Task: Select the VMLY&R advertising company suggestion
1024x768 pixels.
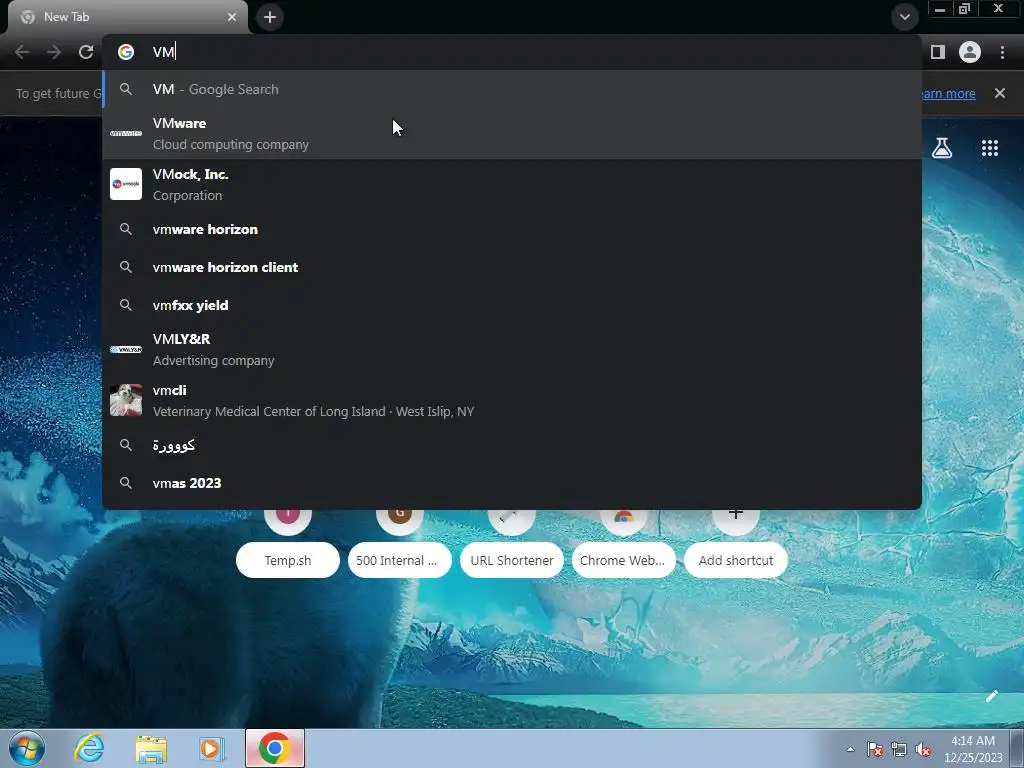Action: click(512, 349)
